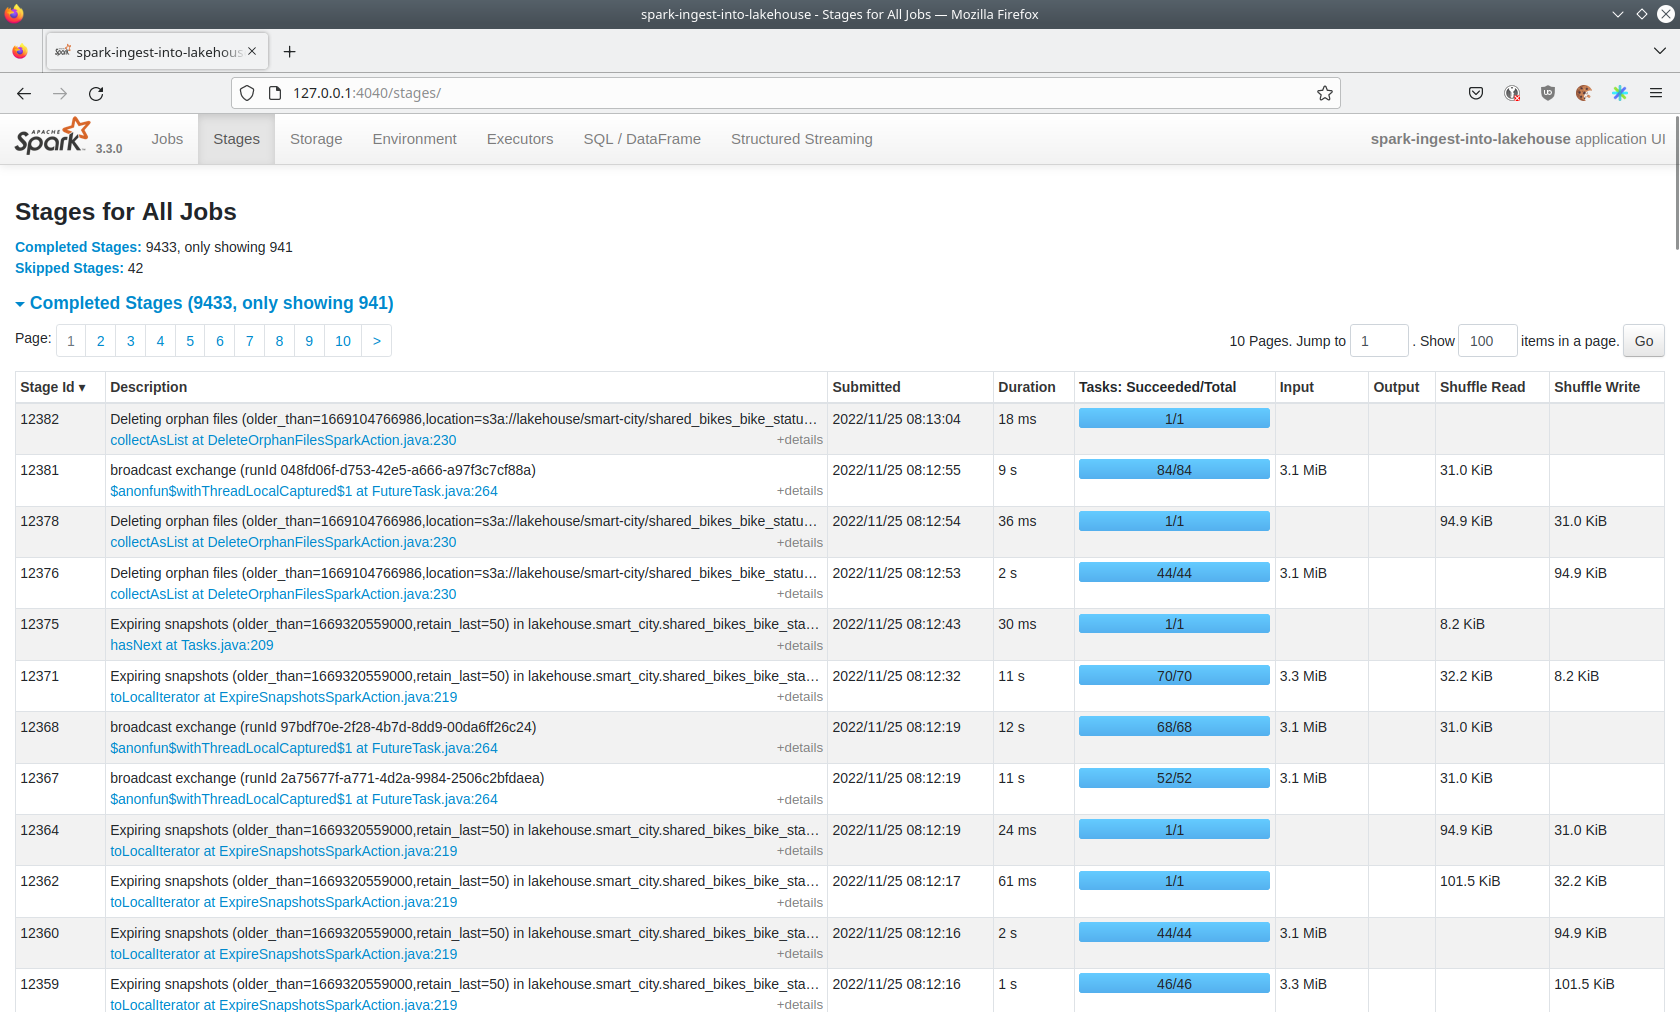Open the hasNext at Tasks.java:209 link
Screen dimensions: 1680x1012
[191, 645]
